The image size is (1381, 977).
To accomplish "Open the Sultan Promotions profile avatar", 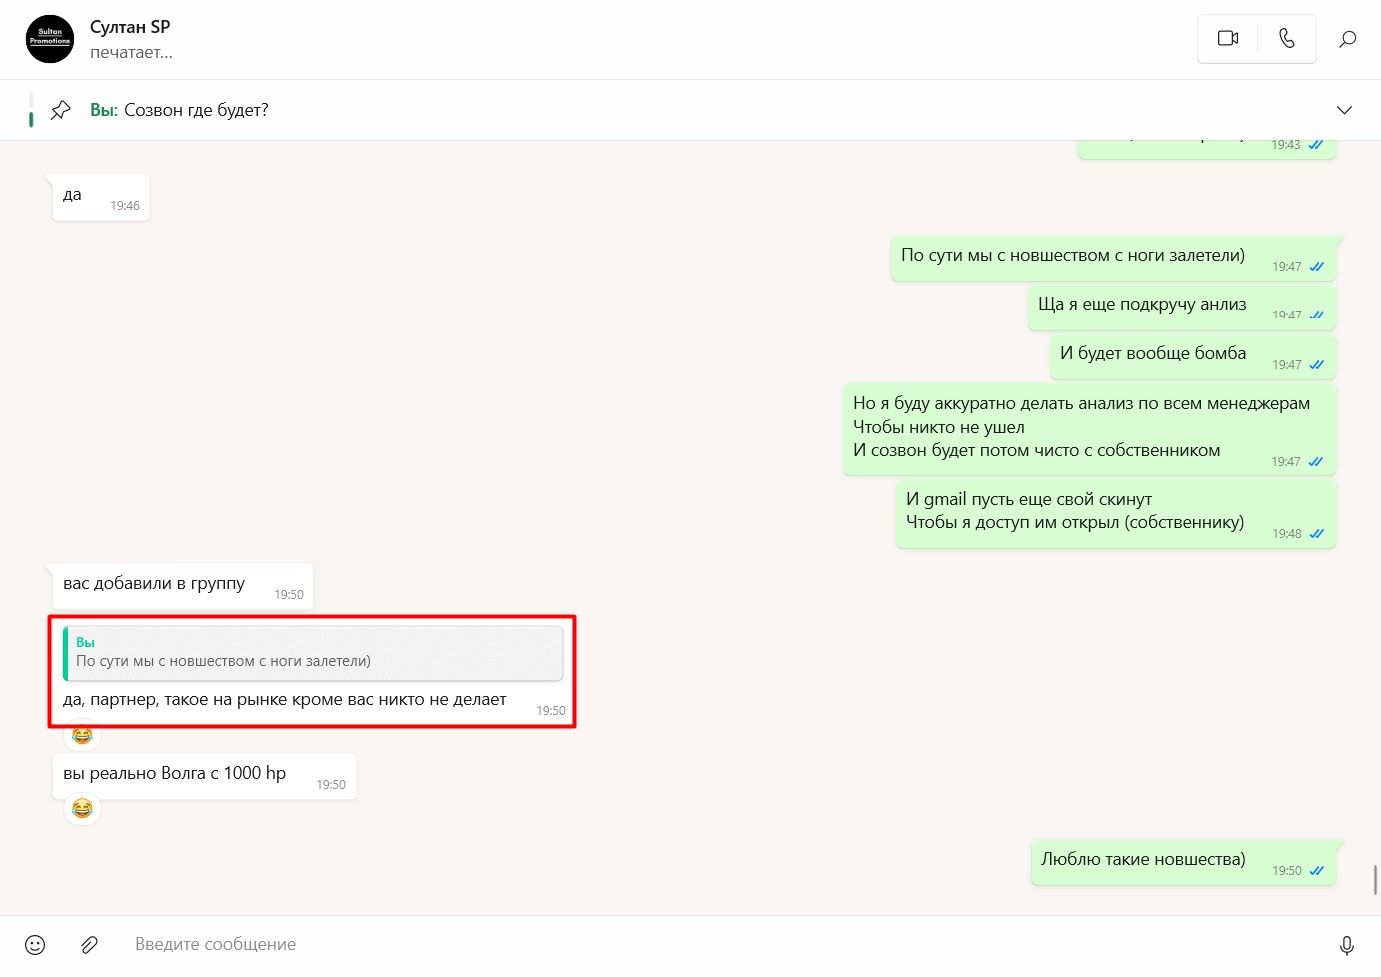I will click(50, 39).
